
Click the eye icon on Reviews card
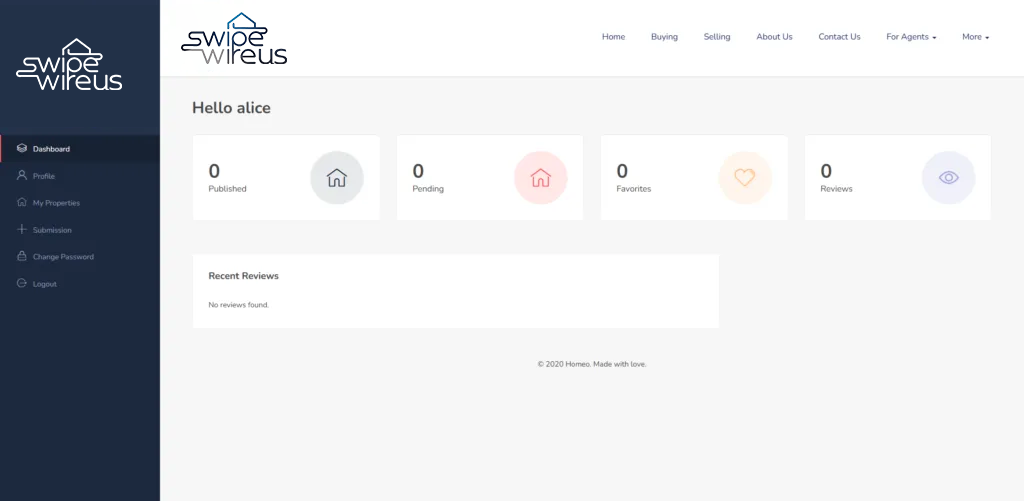(x=949, y=178)
